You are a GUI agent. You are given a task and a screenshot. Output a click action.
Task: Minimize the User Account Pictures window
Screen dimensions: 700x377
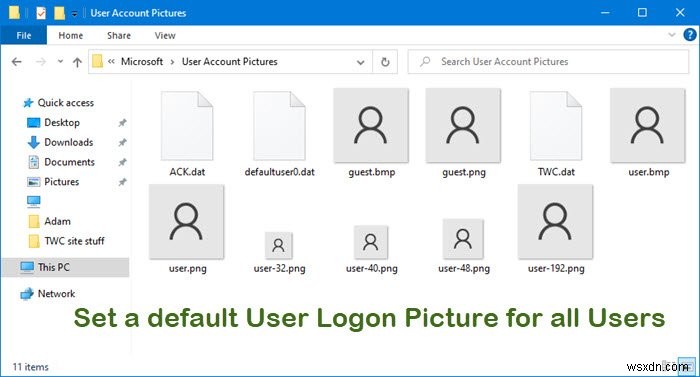click(x=605, y=13)
